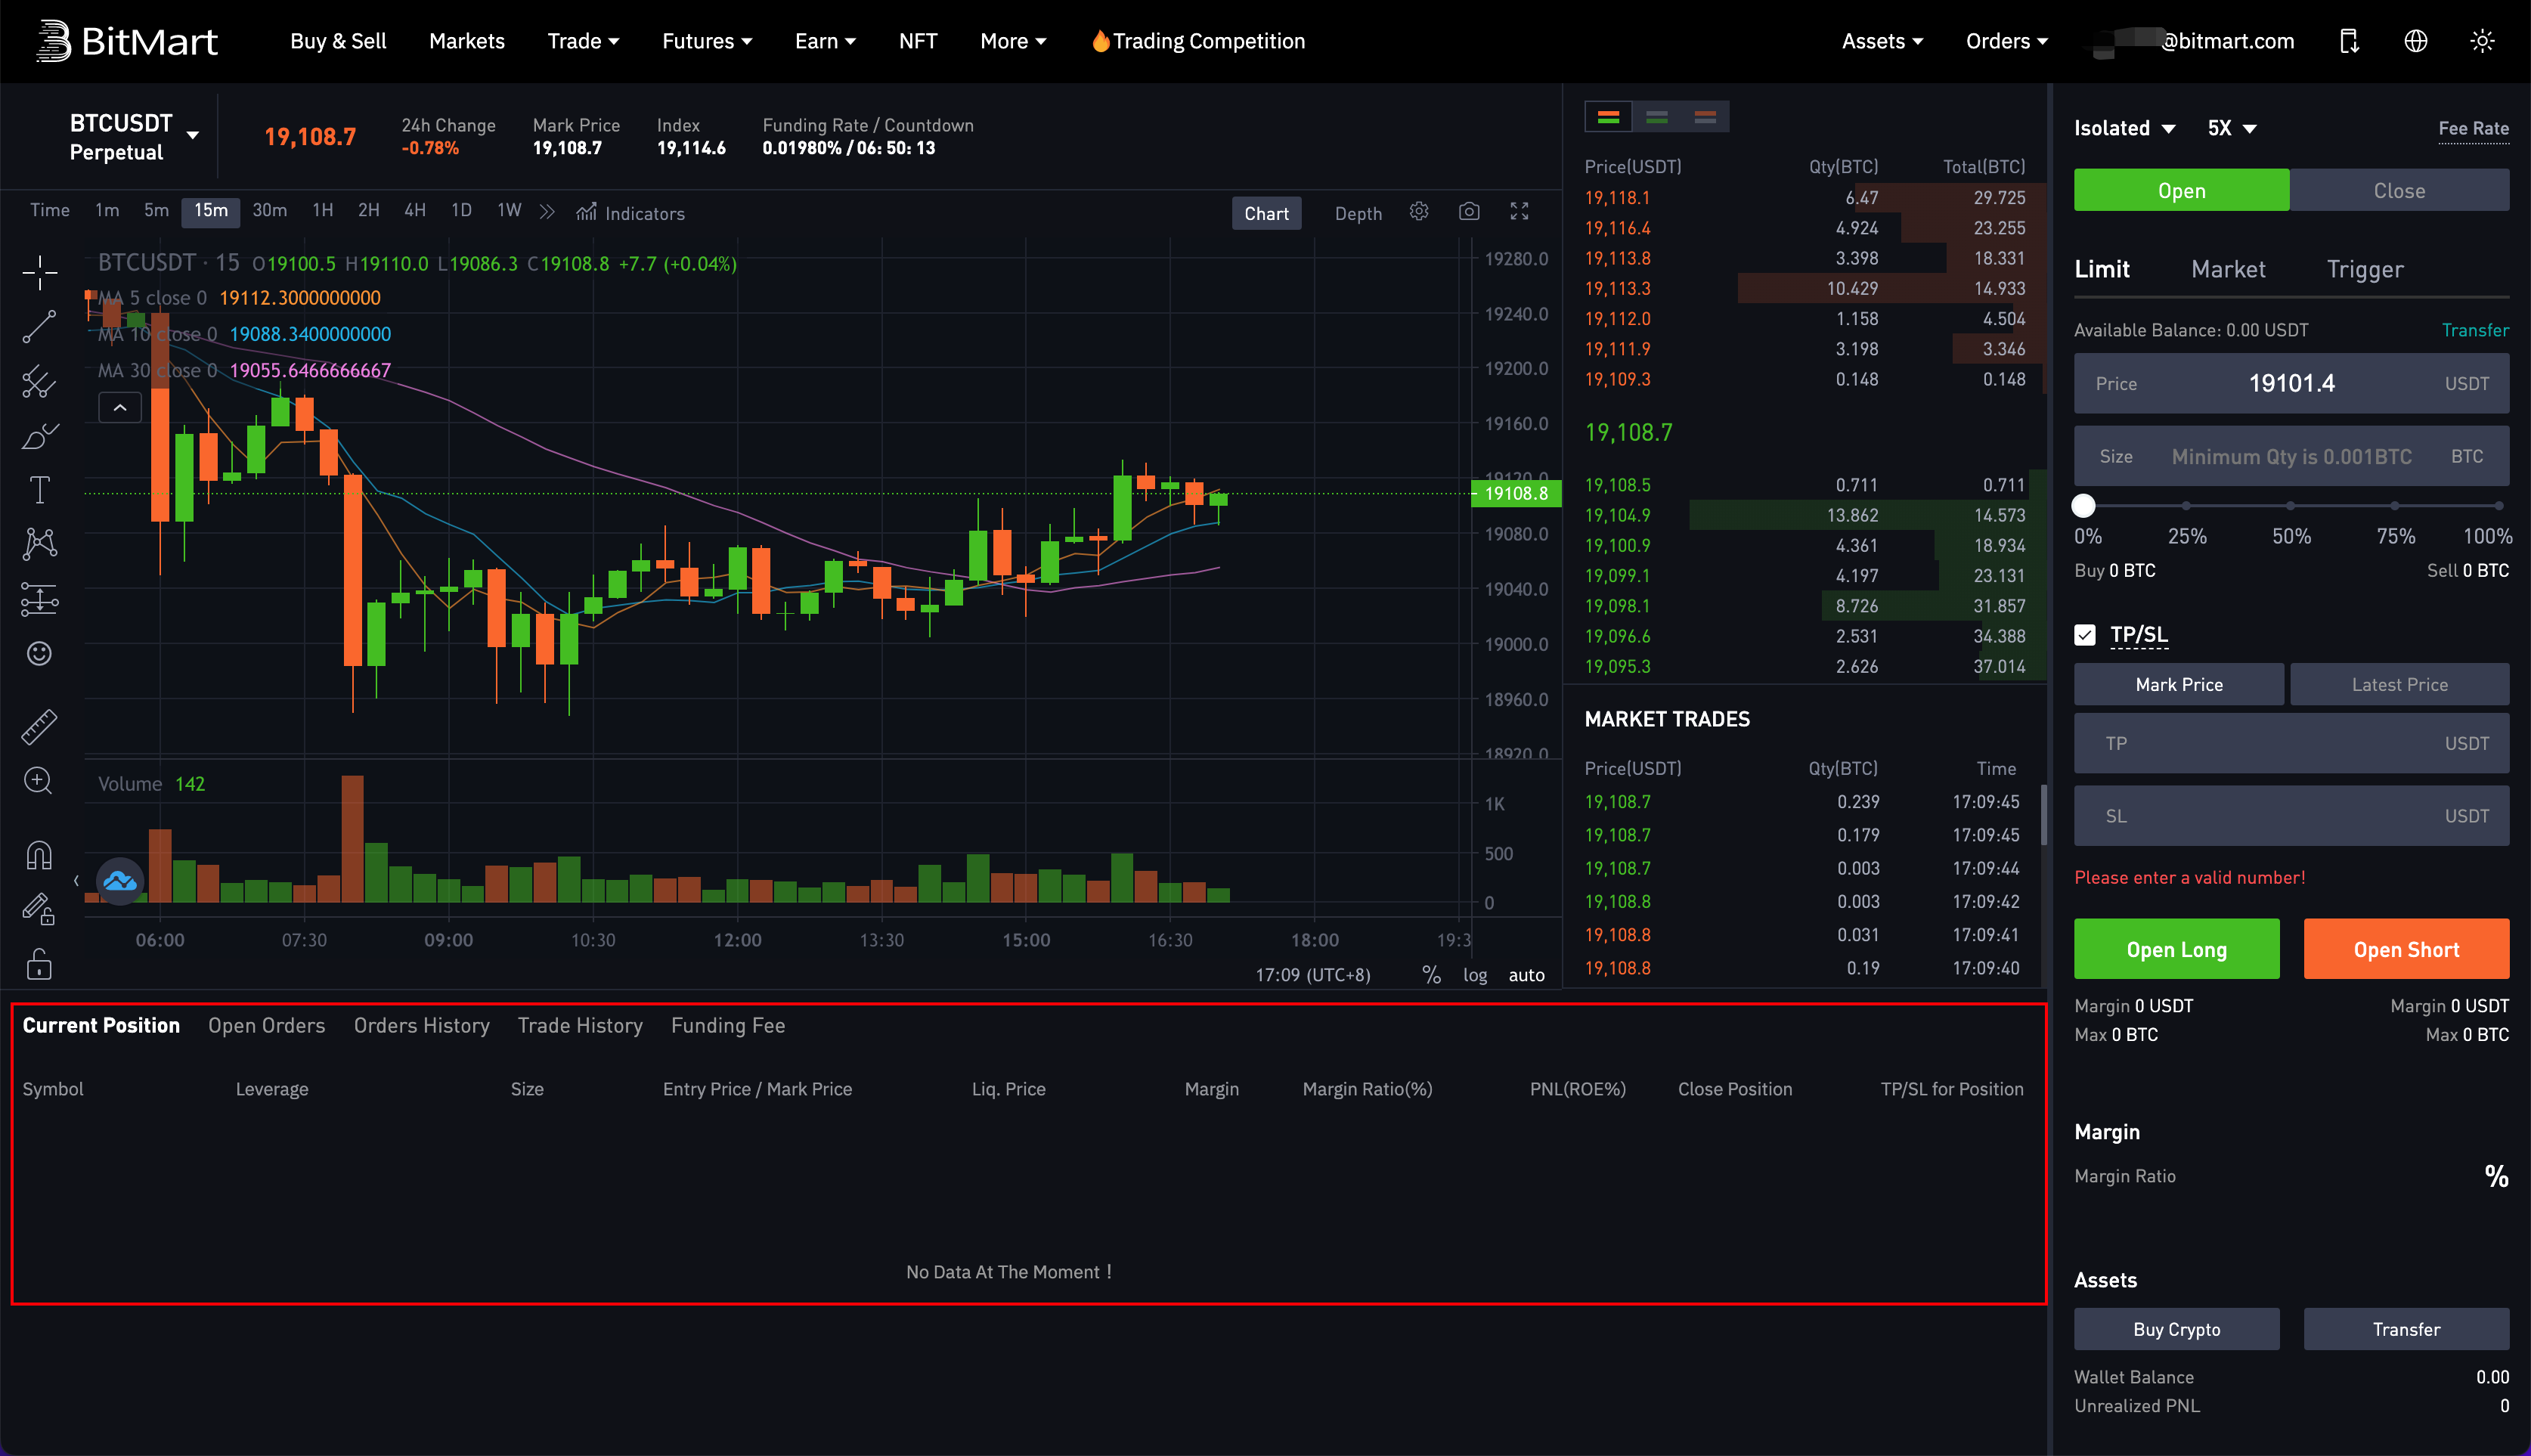Select the text annotation tool

[x=39, y=490]
